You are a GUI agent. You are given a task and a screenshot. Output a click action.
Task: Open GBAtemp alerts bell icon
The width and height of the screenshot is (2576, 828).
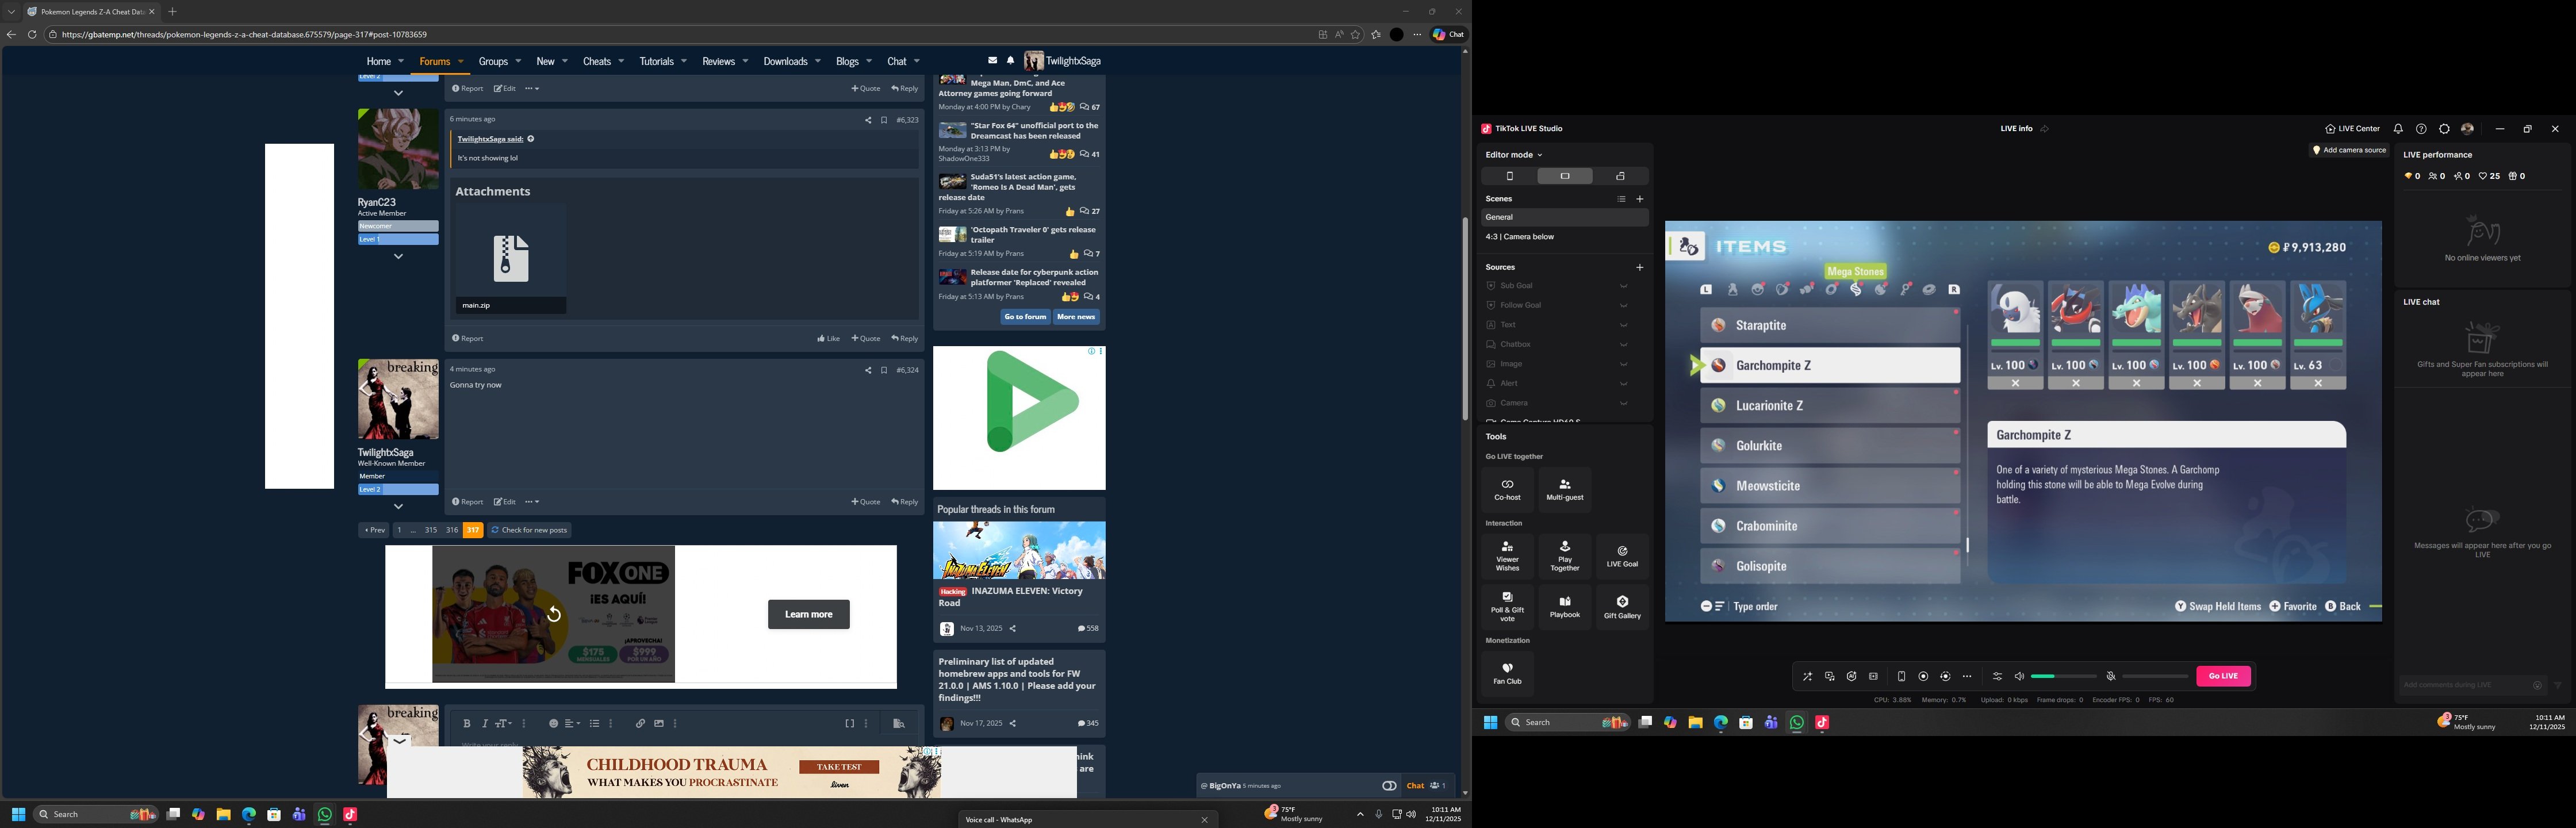(x=1011, y=61)
